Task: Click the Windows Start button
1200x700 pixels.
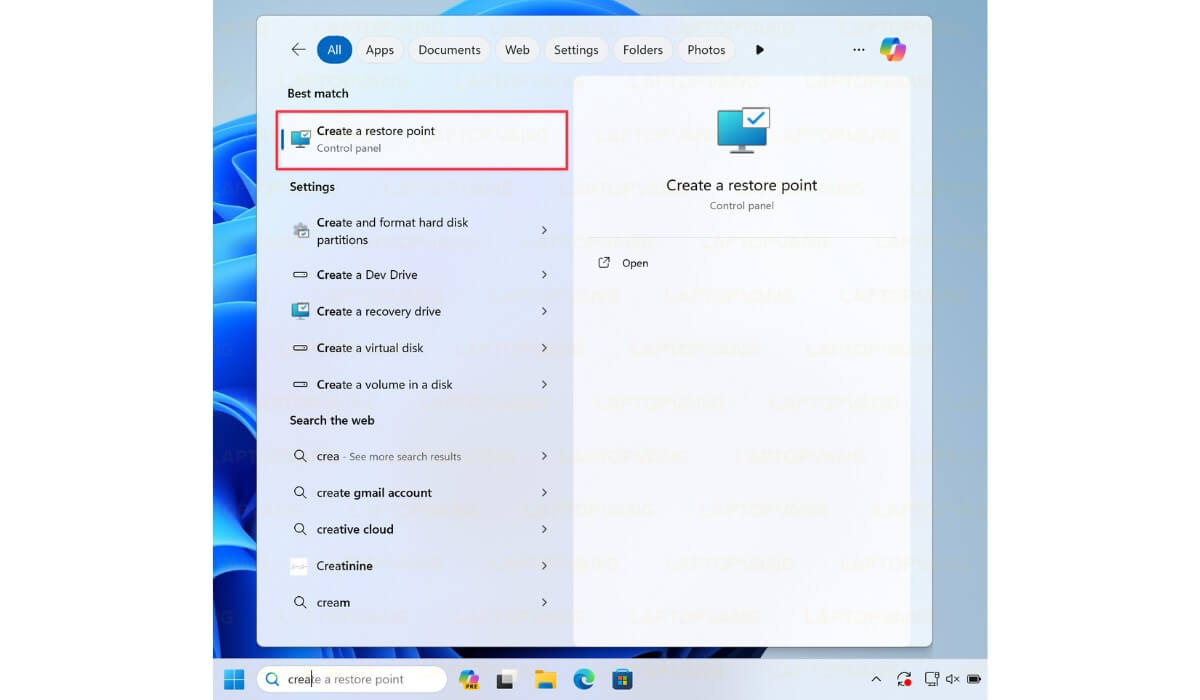Action: tap(234, 679)
